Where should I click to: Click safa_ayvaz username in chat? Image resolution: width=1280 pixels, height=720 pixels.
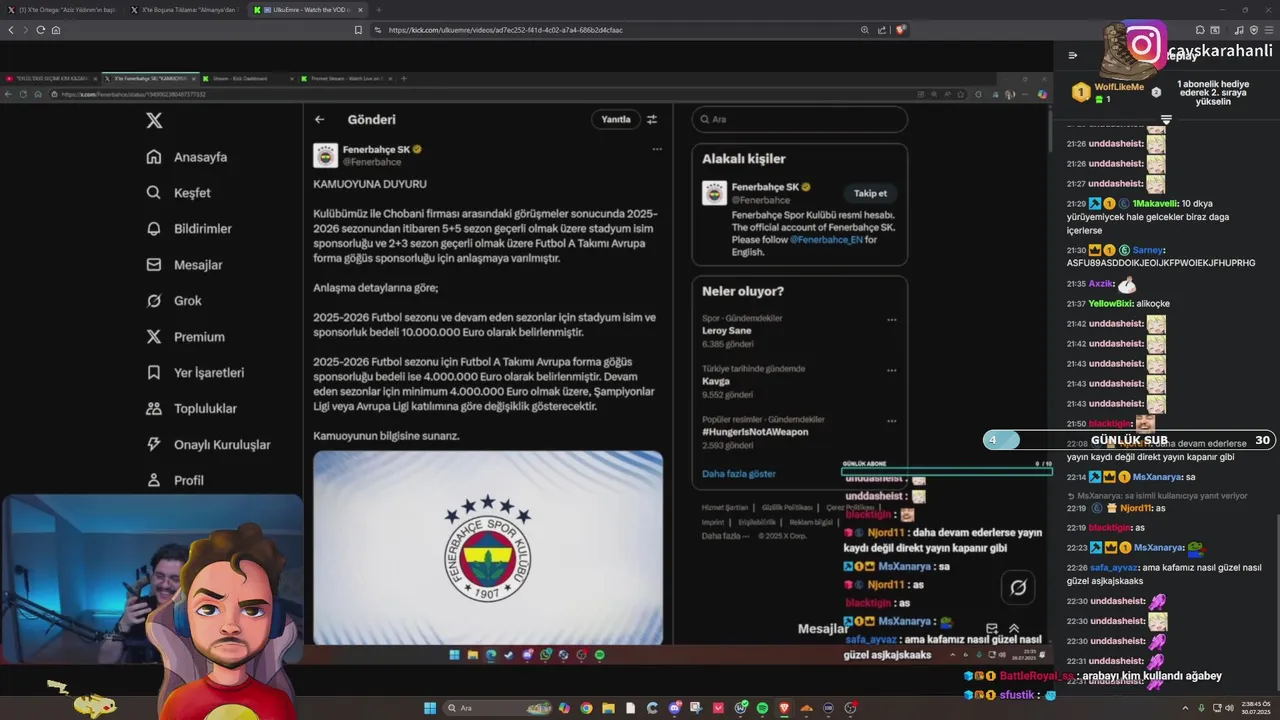[1114, 568]
